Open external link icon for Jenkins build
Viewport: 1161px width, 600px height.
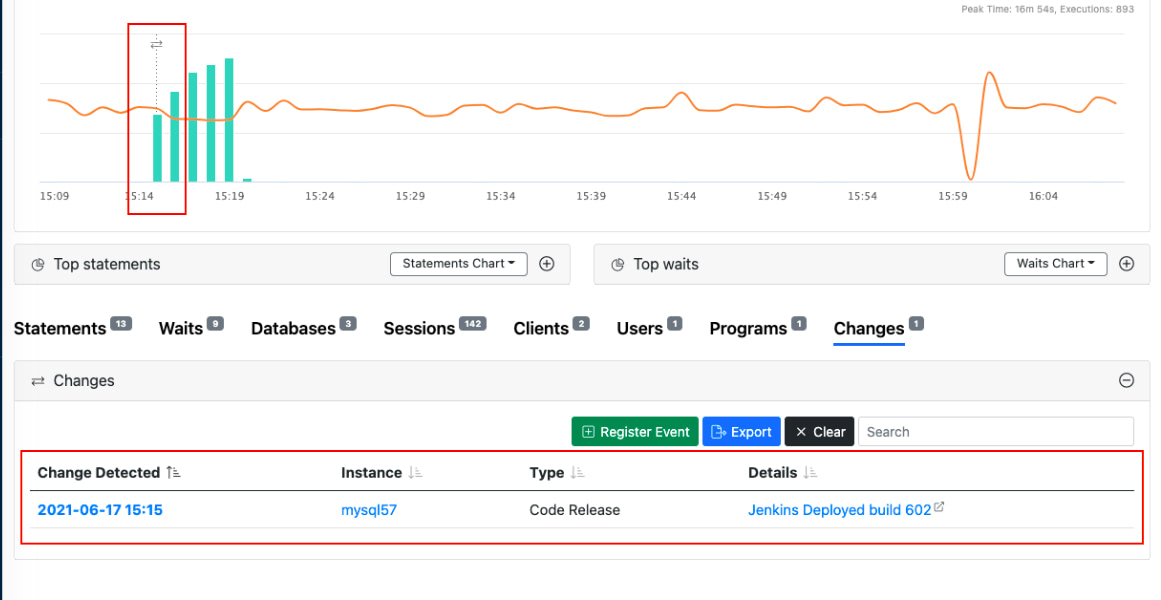[939, 508]
